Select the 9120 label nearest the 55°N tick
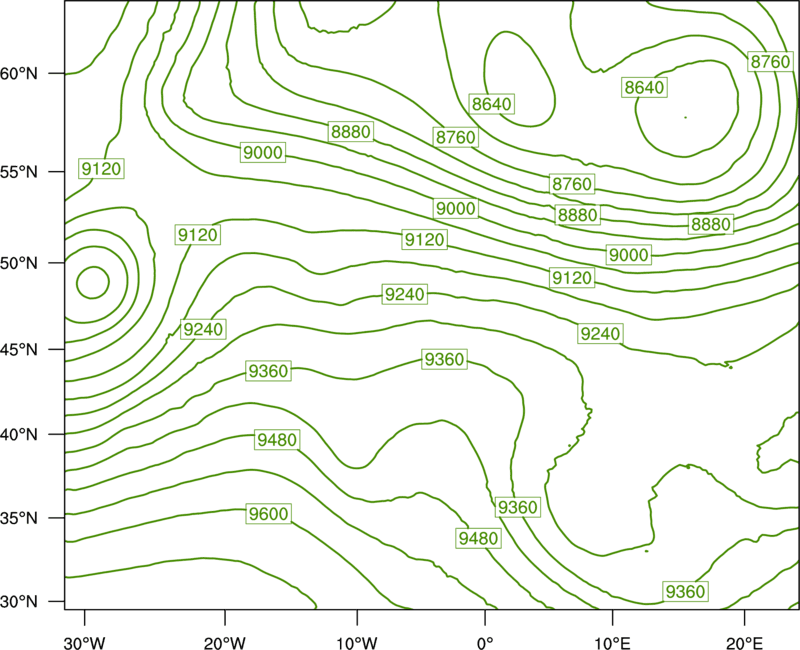Screen dimensions: 800x650 pyautogui.click(x=101, y=168)
